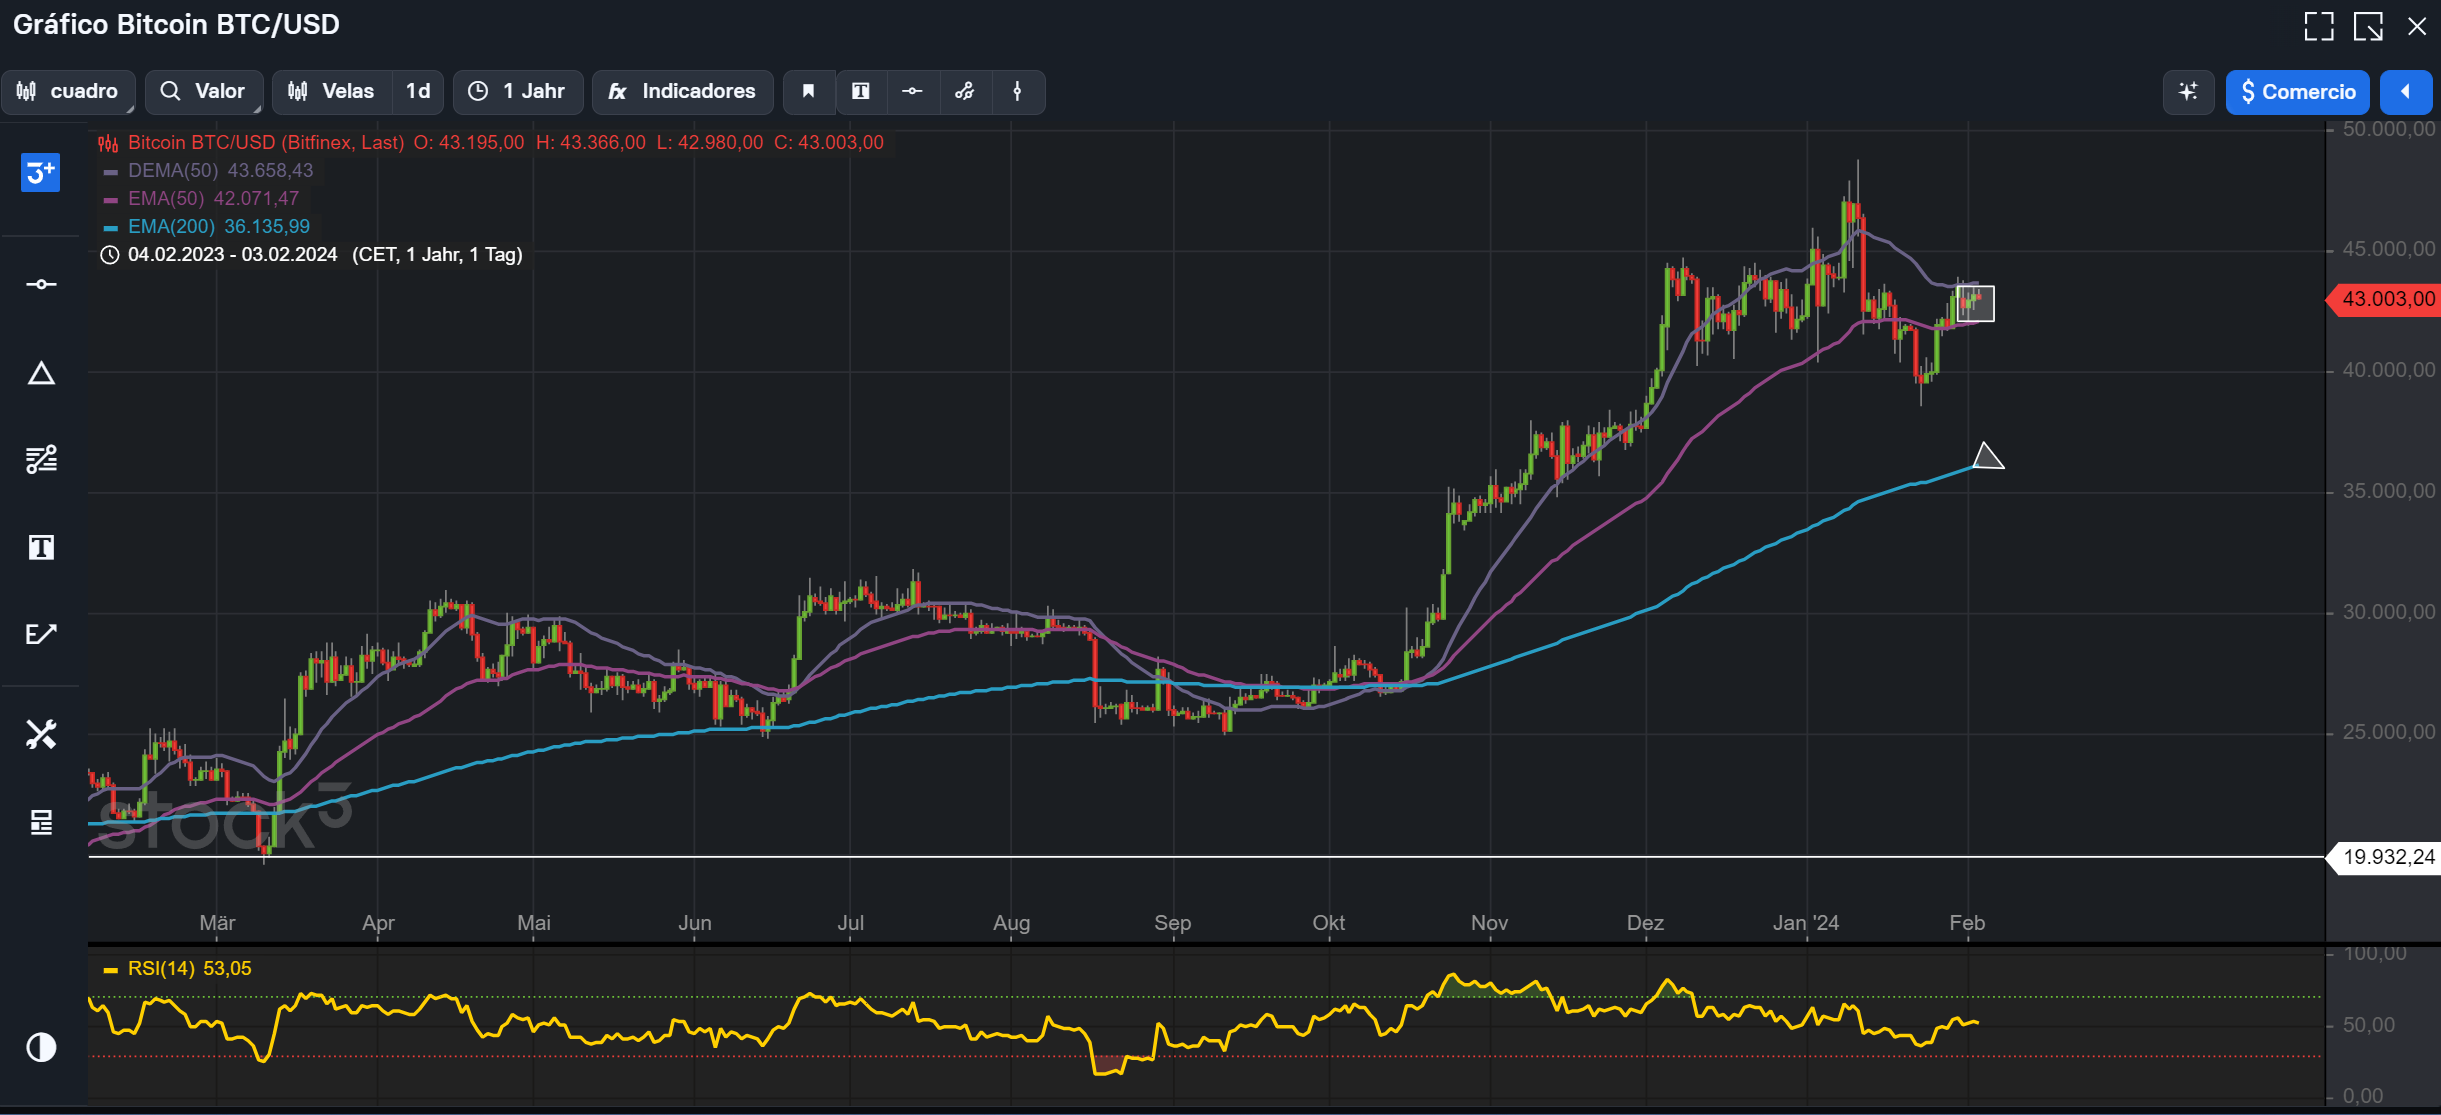Click the blue Comercio button
The image size is (2441, 1115).
click(x=2297, y=92)
